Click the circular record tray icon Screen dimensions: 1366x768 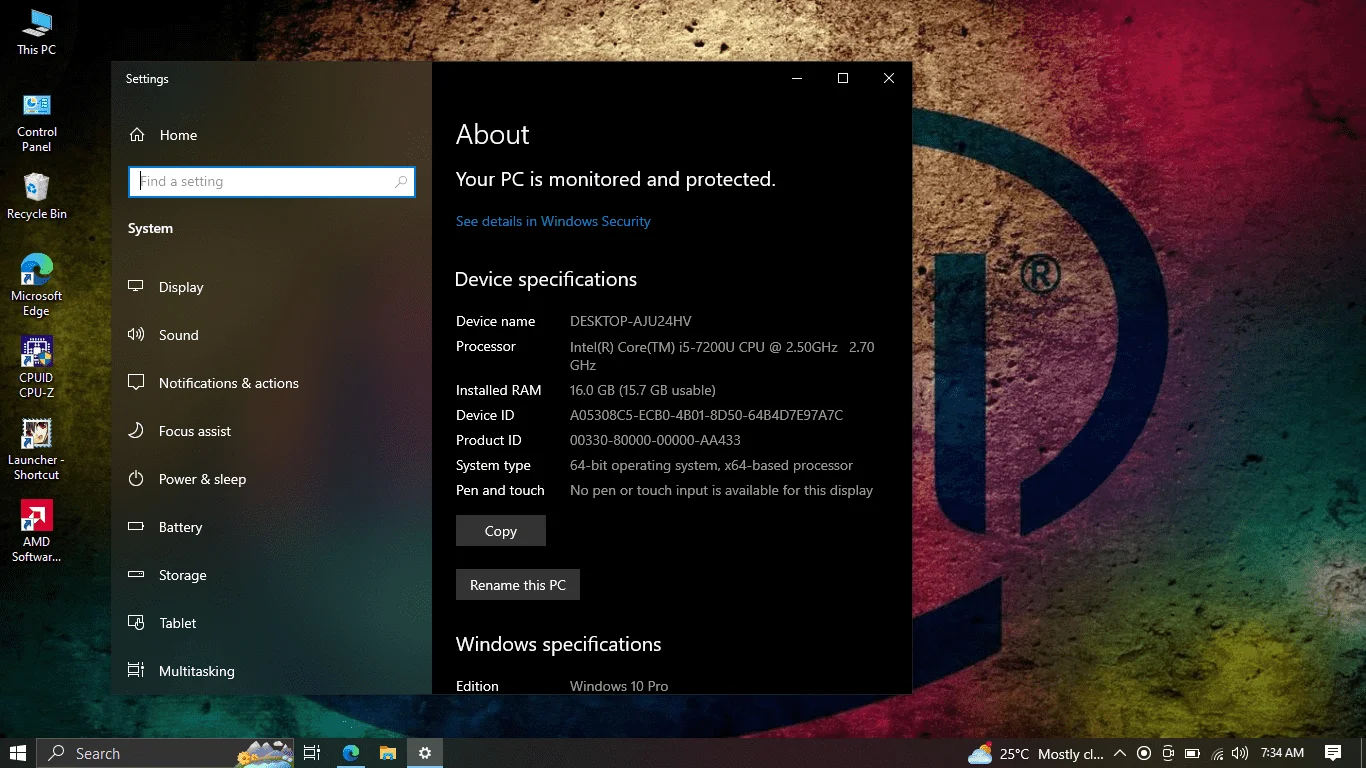tap(1144, 753)
